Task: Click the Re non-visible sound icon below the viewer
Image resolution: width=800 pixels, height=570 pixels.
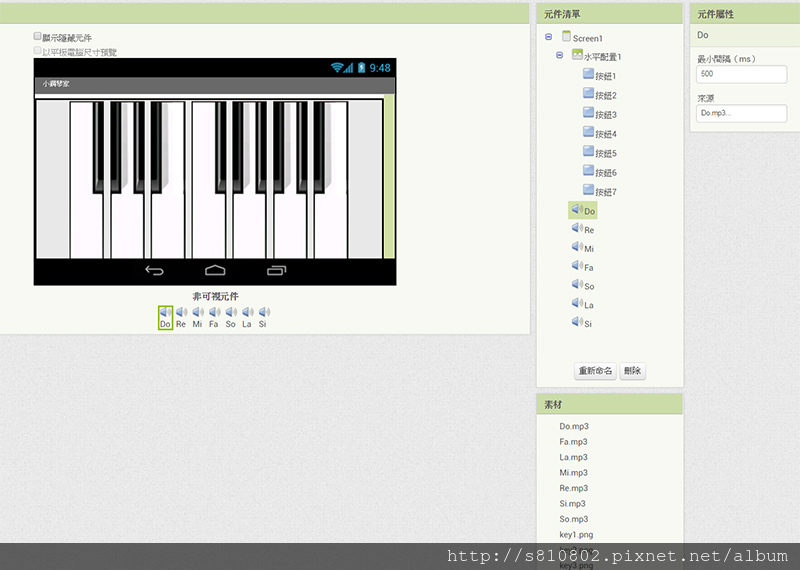Action: (x=181, y=317)
